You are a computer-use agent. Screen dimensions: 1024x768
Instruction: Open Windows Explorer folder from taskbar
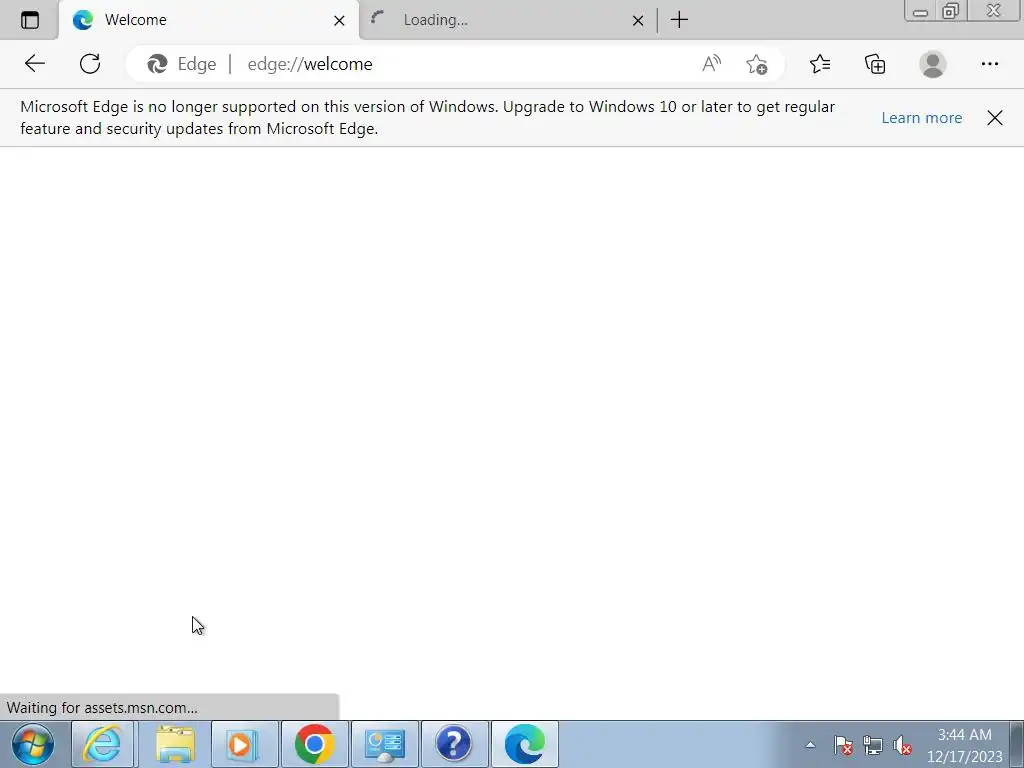click(x=174, y=744)
